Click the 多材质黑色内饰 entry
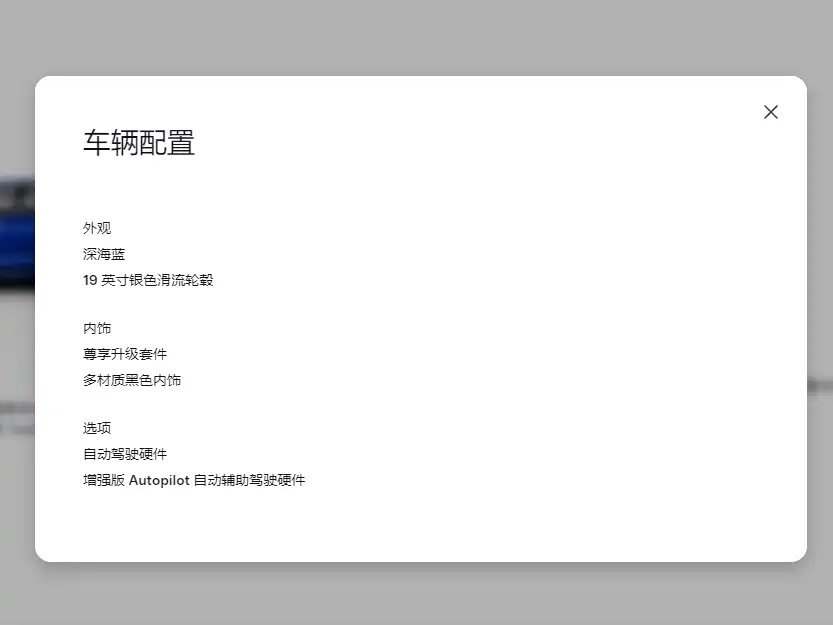 click(132, 380)
